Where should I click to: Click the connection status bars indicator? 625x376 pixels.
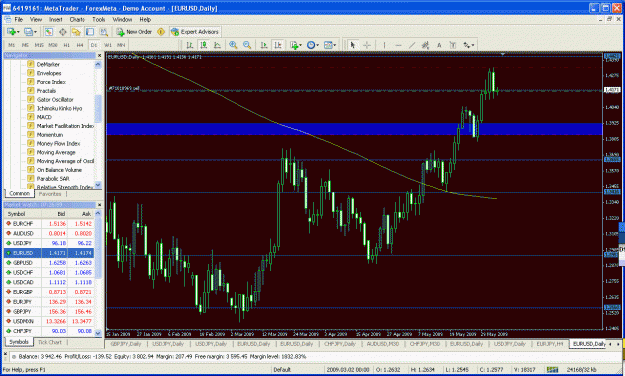[552, 370]
